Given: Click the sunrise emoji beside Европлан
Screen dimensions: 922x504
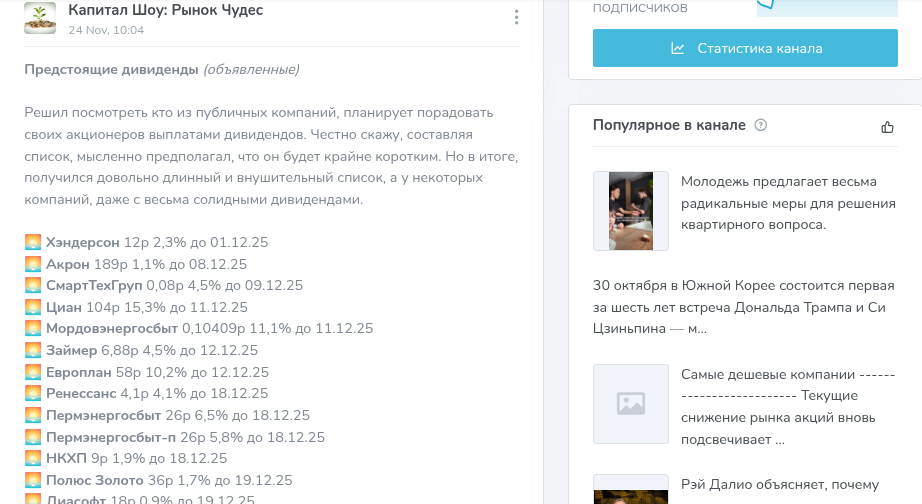Looking at the screenshot, I should pos(33,372).
